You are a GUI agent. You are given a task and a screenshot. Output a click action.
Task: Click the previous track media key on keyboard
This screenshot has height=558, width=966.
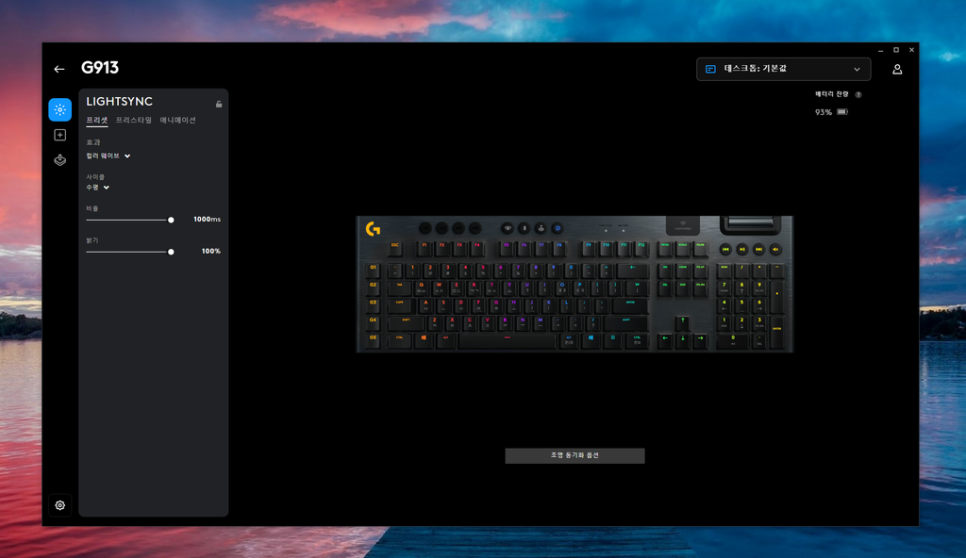click(726, 249)
